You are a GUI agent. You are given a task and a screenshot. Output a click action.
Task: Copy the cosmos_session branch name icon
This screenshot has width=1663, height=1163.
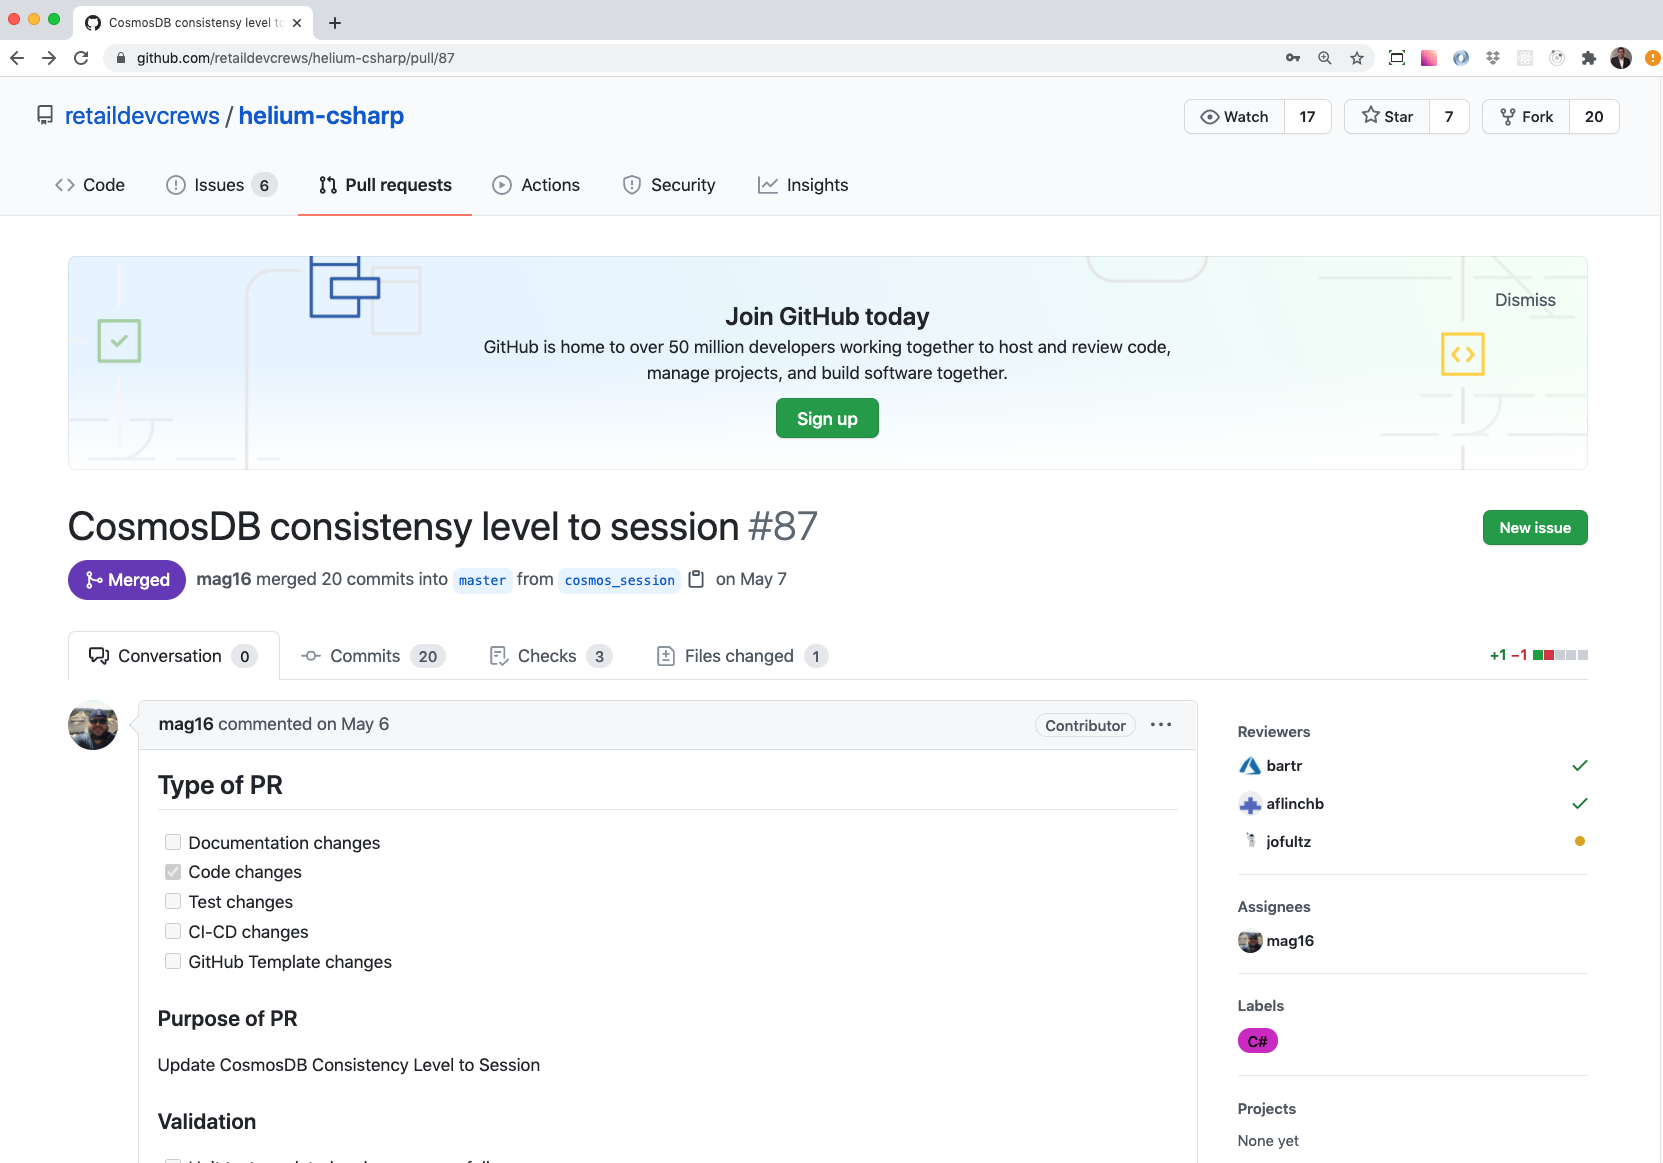(x=696, y=579)
